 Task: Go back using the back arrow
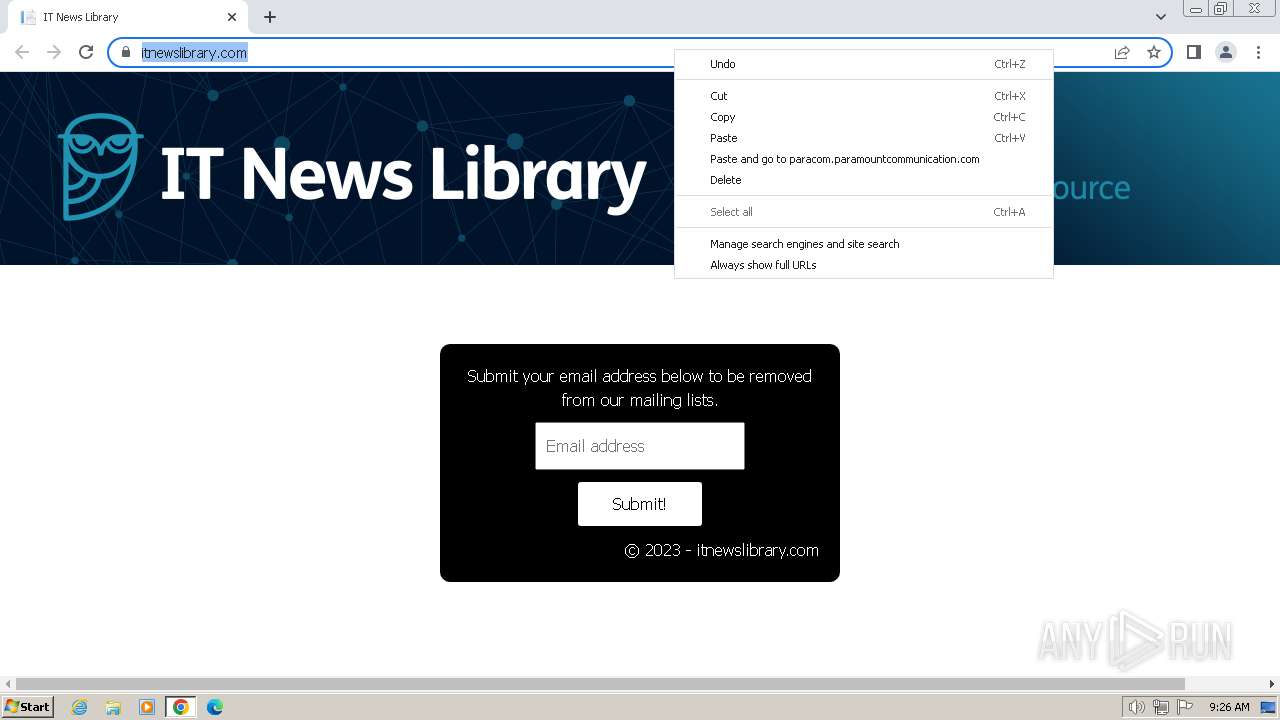(22, 52)
